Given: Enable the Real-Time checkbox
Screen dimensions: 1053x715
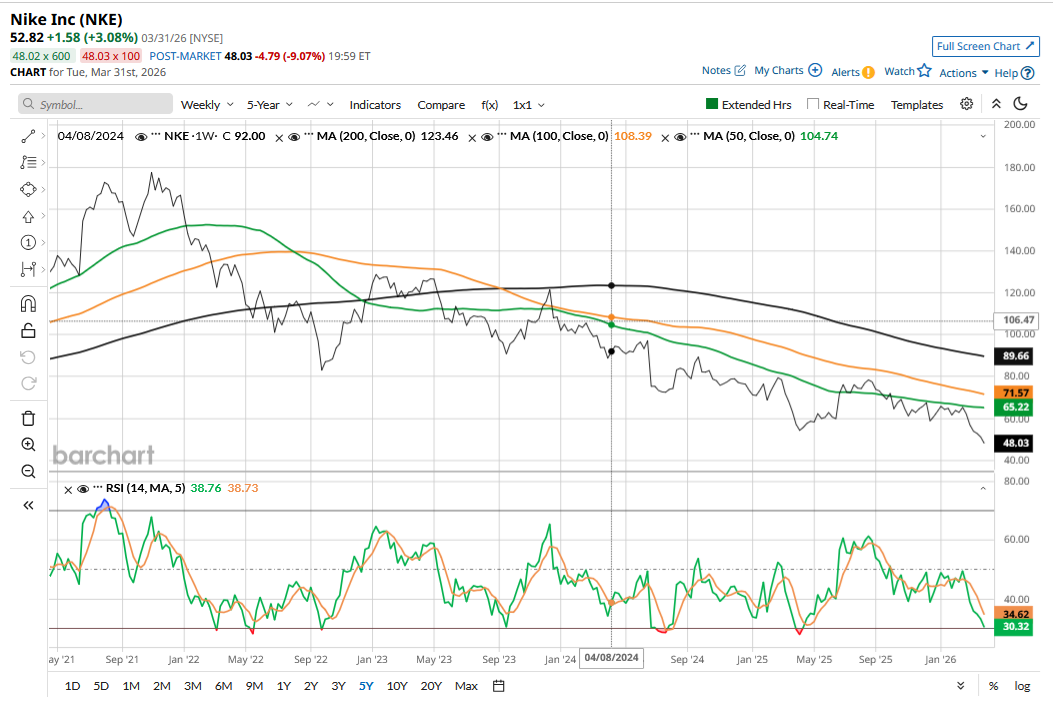Looking at the screenshot, I should (x=813, y=104).
